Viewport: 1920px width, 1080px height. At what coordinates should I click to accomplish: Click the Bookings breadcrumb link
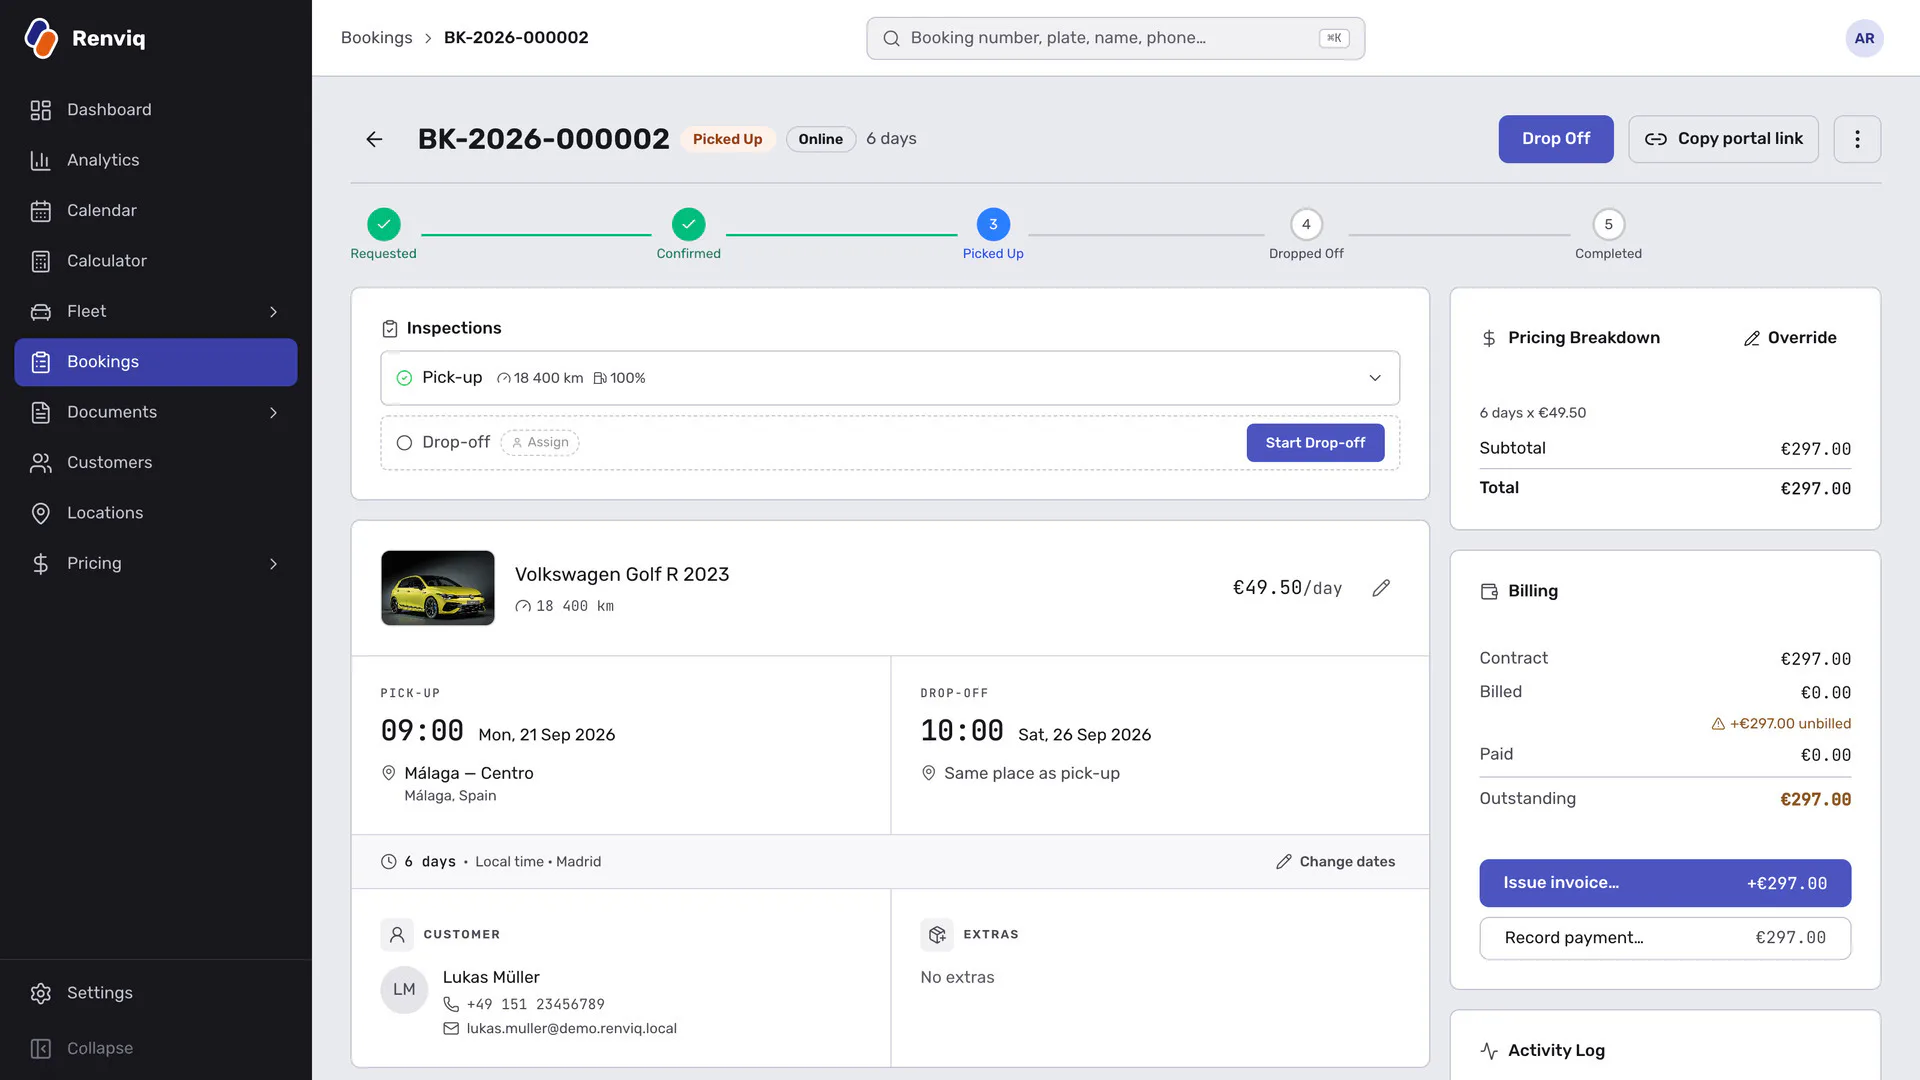(376, 38)
